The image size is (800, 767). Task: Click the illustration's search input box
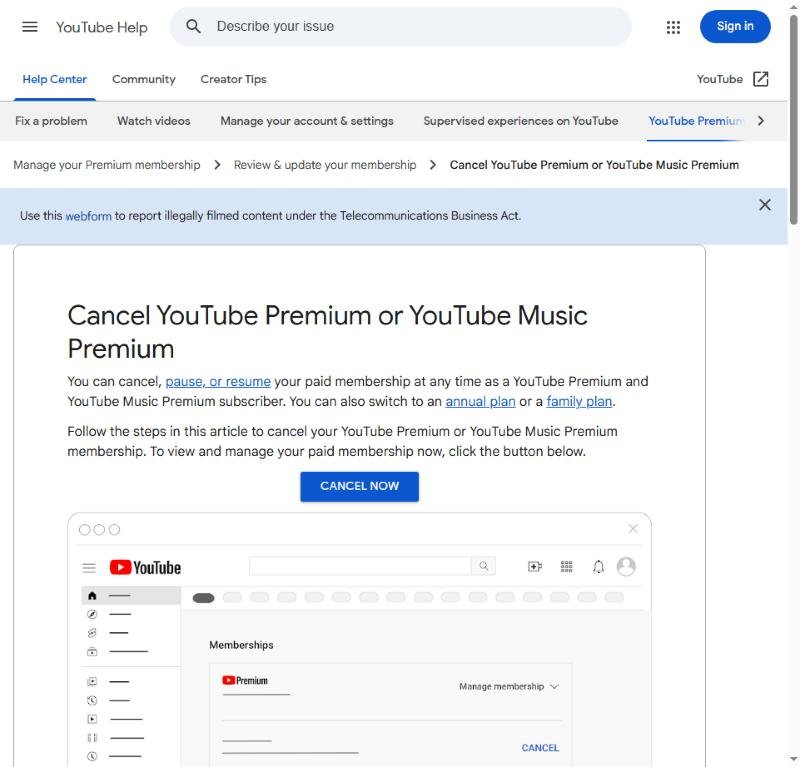[x=360, y=566]
